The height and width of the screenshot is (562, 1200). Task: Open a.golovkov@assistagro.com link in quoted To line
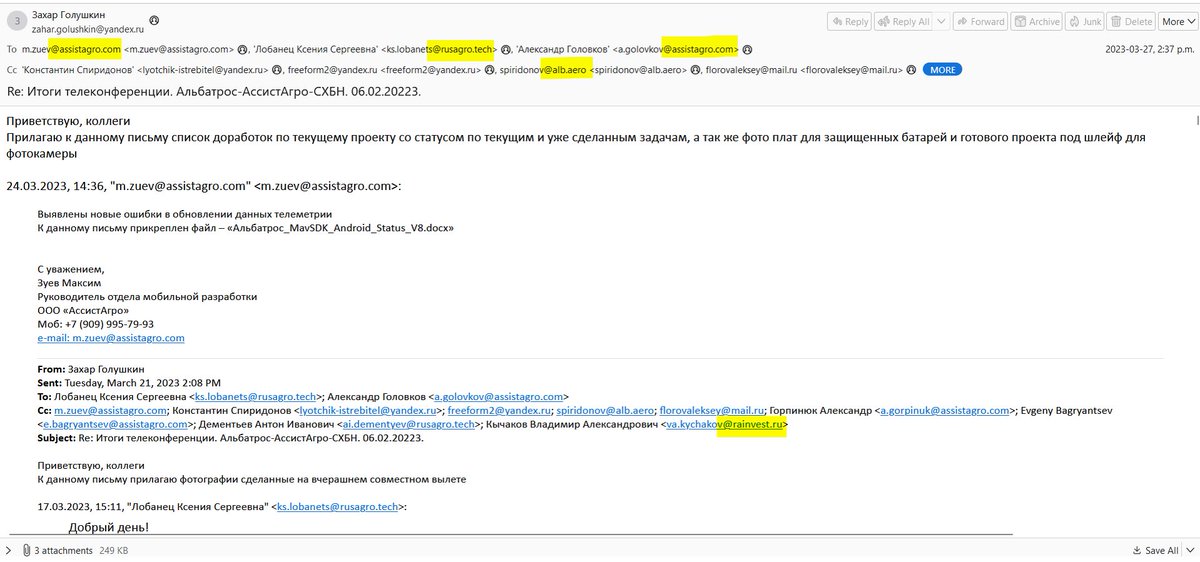click(501, 397)
